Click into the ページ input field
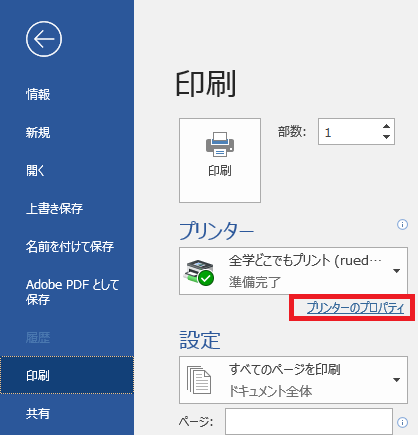Viewport: 418px width, 435px height. (309, 422)
